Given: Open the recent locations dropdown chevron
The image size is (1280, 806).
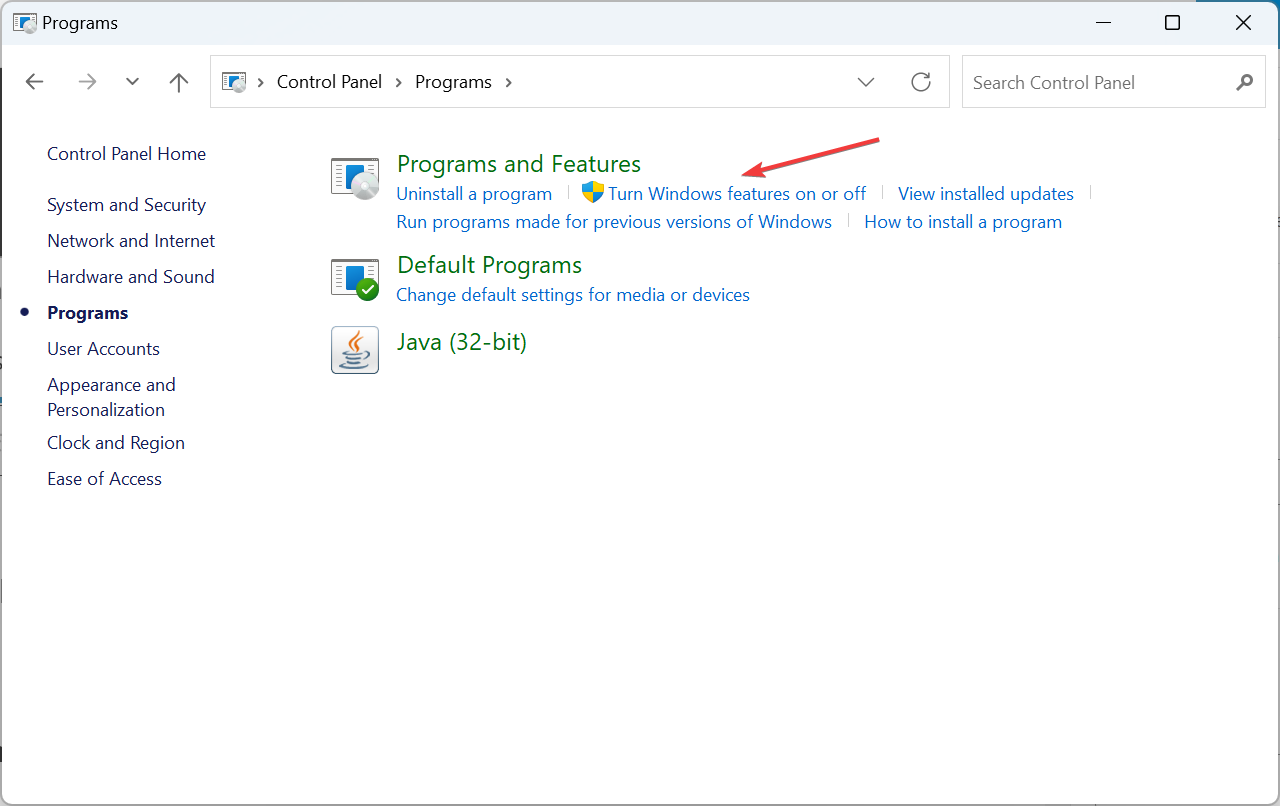Looking at the screenshot, I should point(132,81).
